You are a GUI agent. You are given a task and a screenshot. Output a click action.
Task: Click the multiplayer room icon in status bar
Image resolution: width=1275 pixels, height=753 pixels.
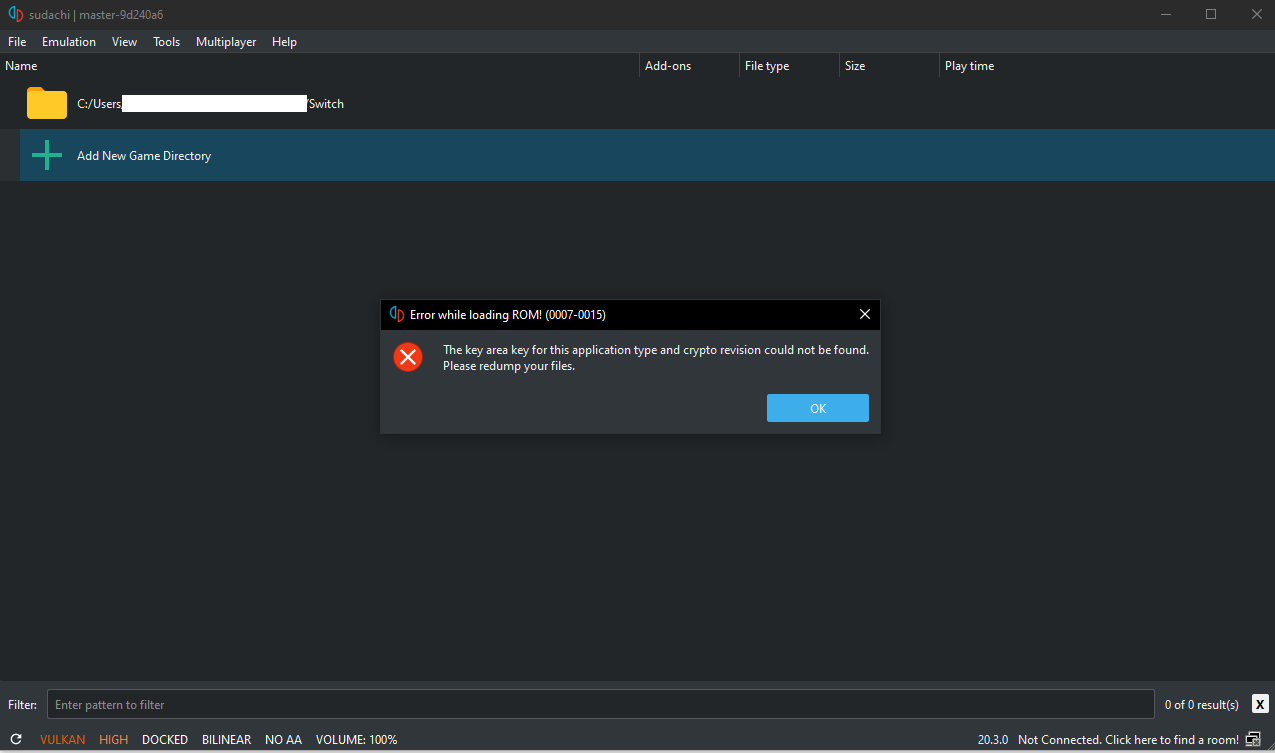[1254, 740]
